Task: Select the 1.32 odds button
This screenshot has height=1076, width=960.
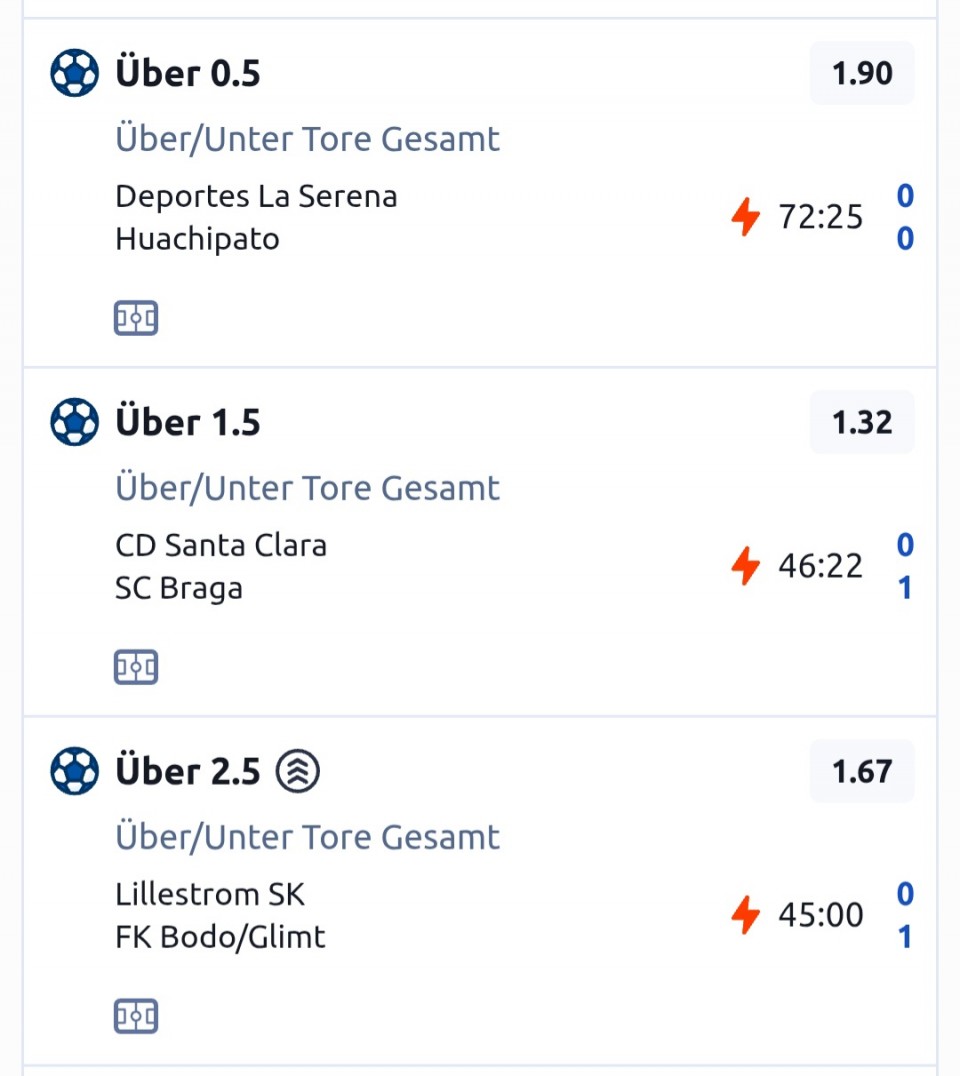Action: pyautogui.click(x=862, y=422)
